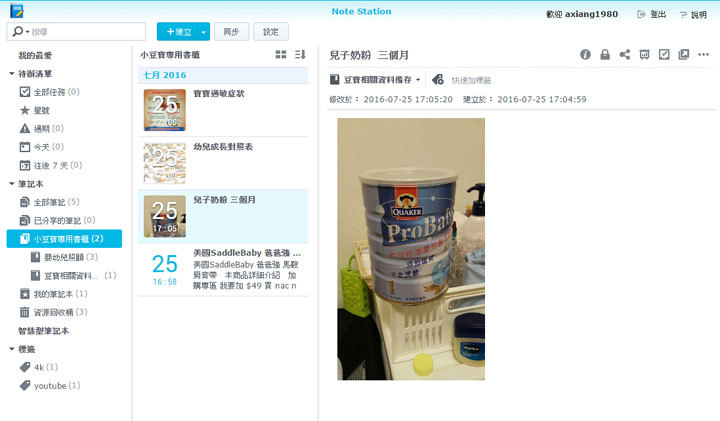Open the create button dropdown arrow
Image resolution: width=720 pixels, height=421 pixels.
point(203,32)
